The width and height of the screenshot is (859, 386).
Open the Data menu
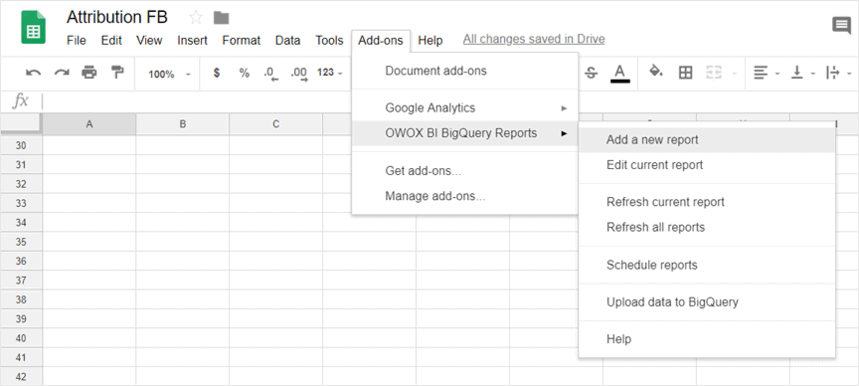[288, 40]
